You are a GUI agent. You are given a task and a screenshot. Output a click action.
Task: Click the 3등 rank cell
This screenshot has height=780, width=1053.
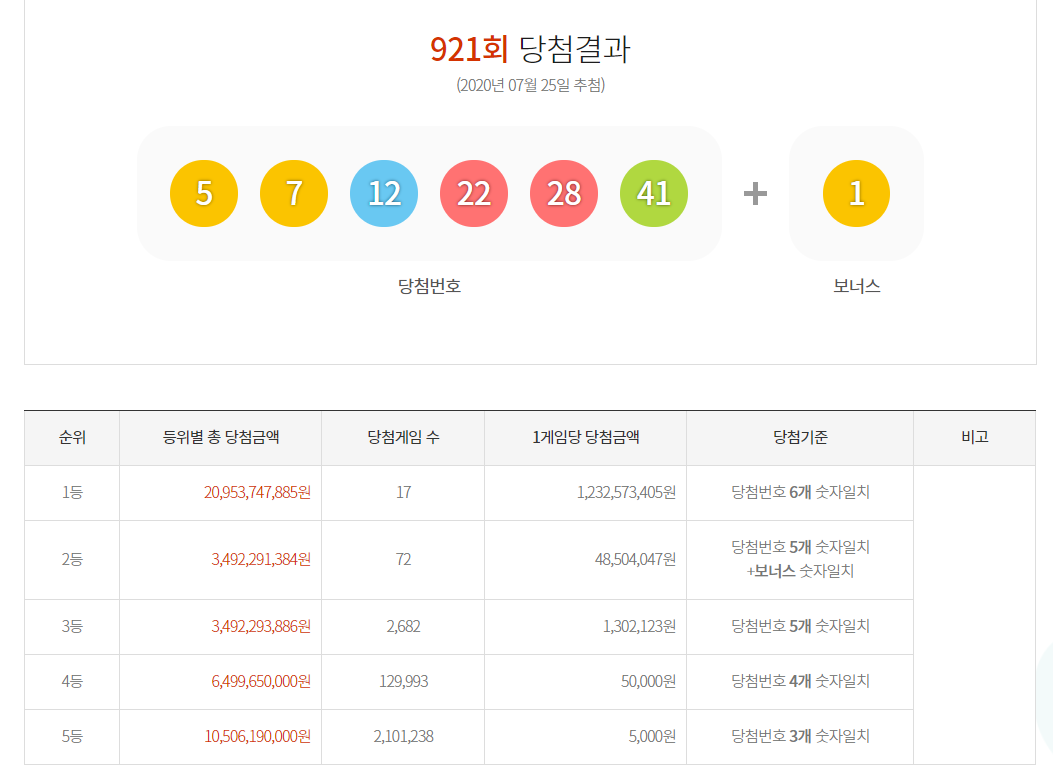(72, 627)
